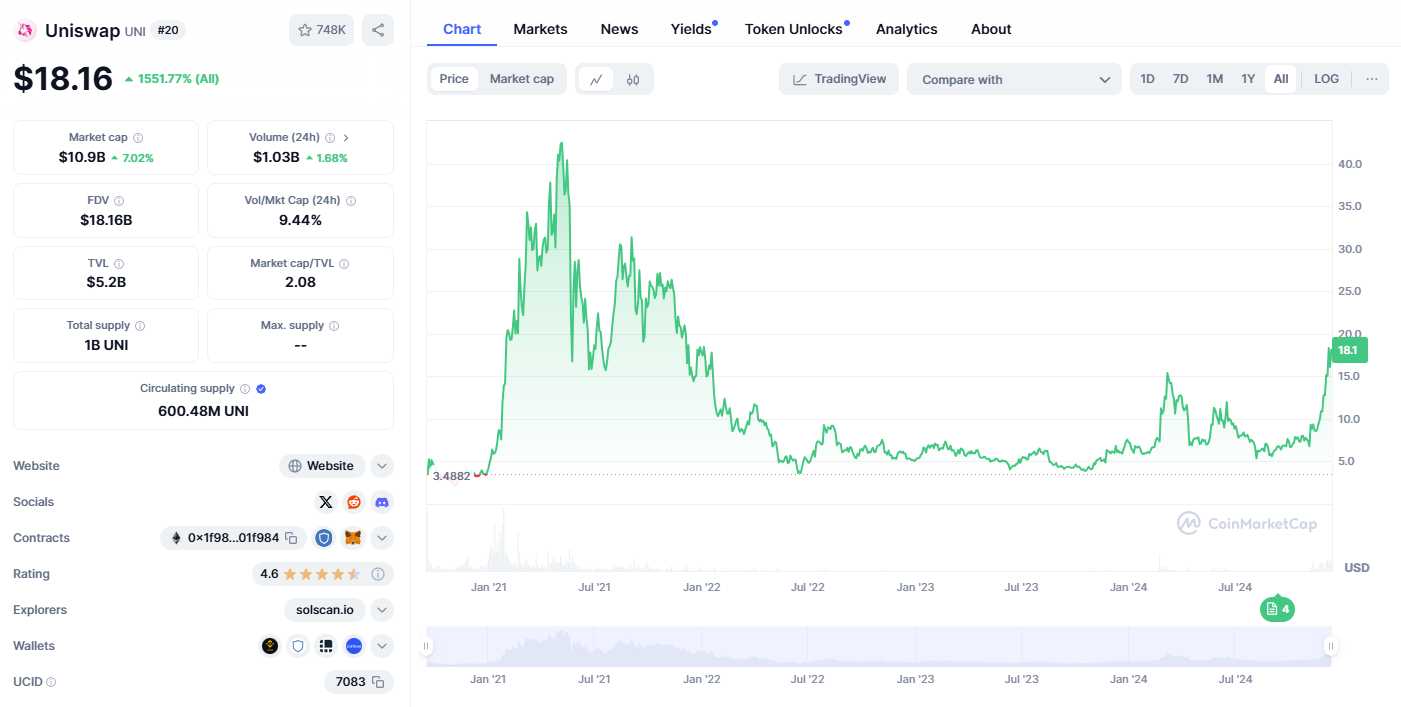Click TVL info icon
The height and width of the screenshot is (707, 1401).
pos(119,264)
